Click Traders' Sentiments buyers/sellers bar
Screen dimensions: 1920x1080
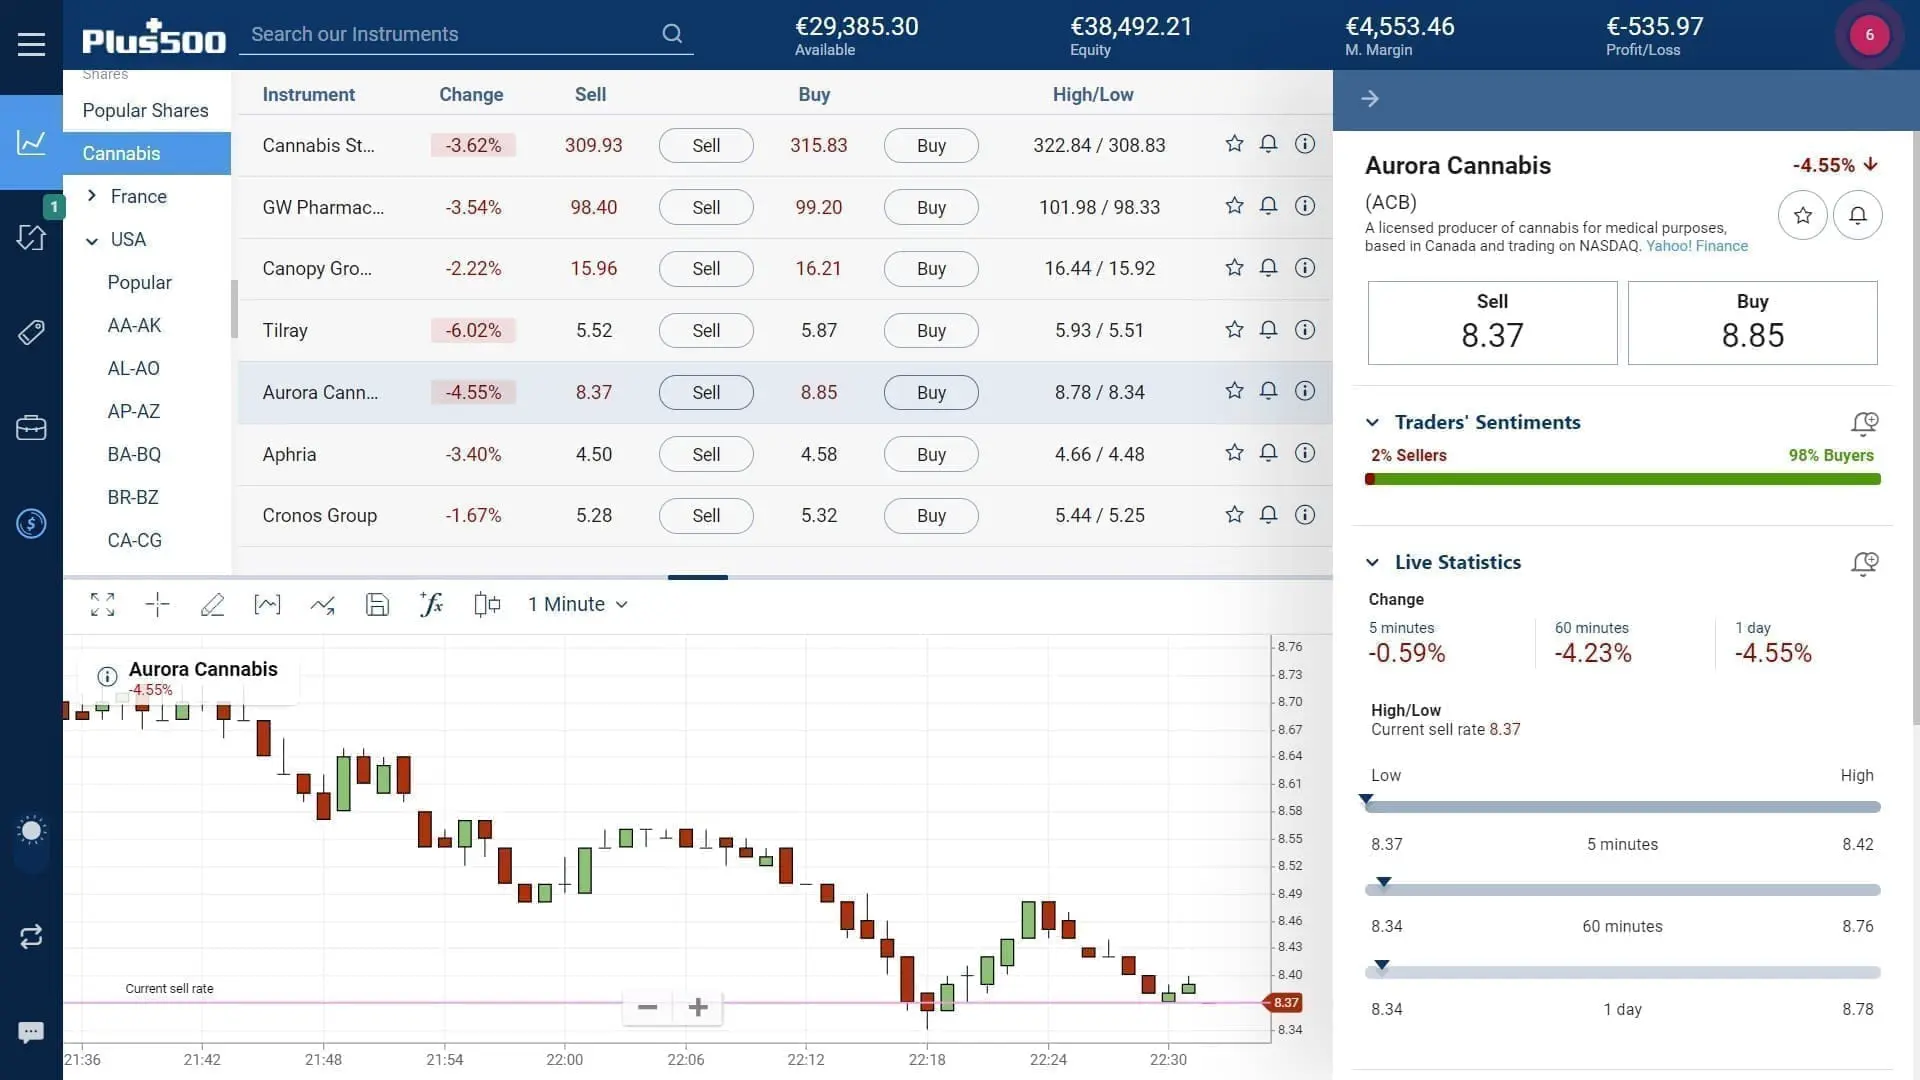[x=1622, y=479]
